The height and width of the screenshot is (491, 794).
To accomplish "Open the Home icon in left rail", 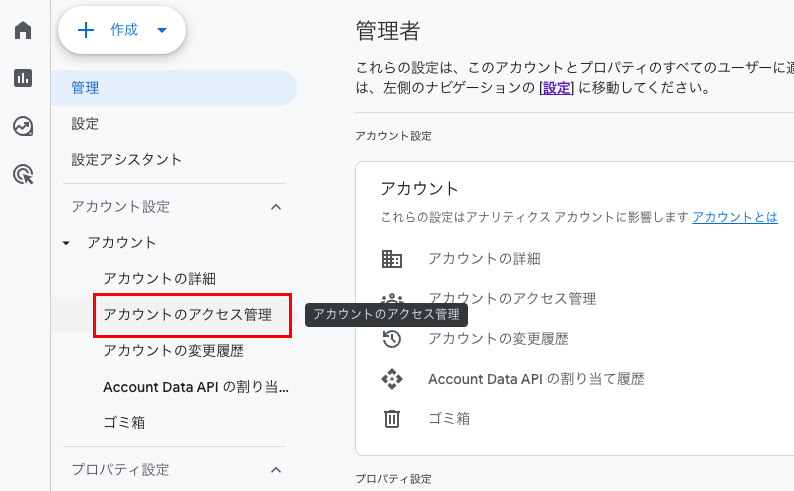I will [x=23, y=30].
